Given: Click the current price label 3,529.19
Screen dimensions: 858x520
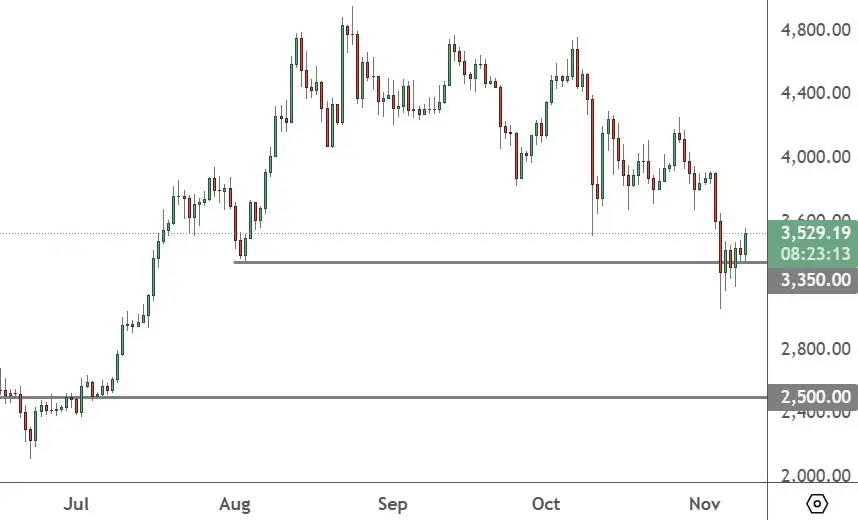Looking at the screenshot, I should (811, 233).
